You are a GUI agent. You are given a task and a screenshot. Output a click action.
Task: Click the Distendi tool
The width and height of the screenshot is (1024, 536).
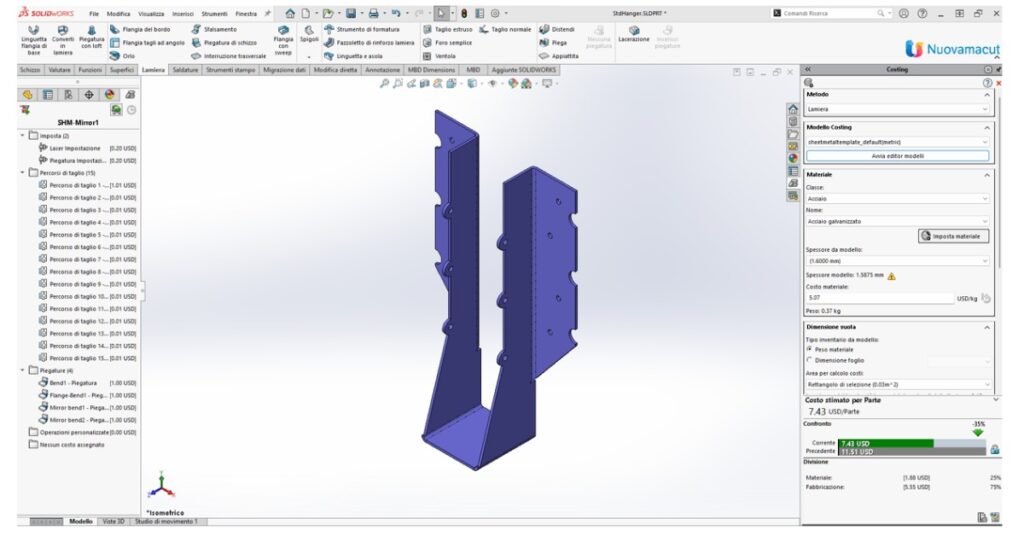point(557,29)
